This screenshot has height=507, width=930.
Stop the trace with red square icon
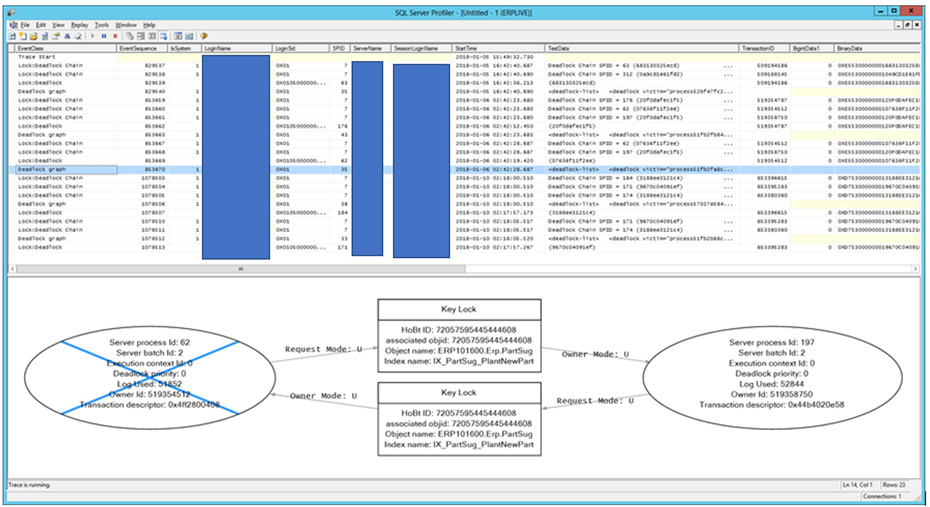115,36
